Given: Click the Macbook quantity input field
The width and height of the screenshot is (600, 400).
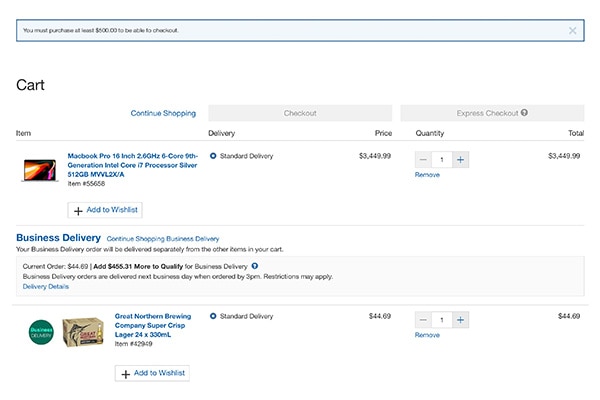Looking at the screenshot, I should coord(442,159).
